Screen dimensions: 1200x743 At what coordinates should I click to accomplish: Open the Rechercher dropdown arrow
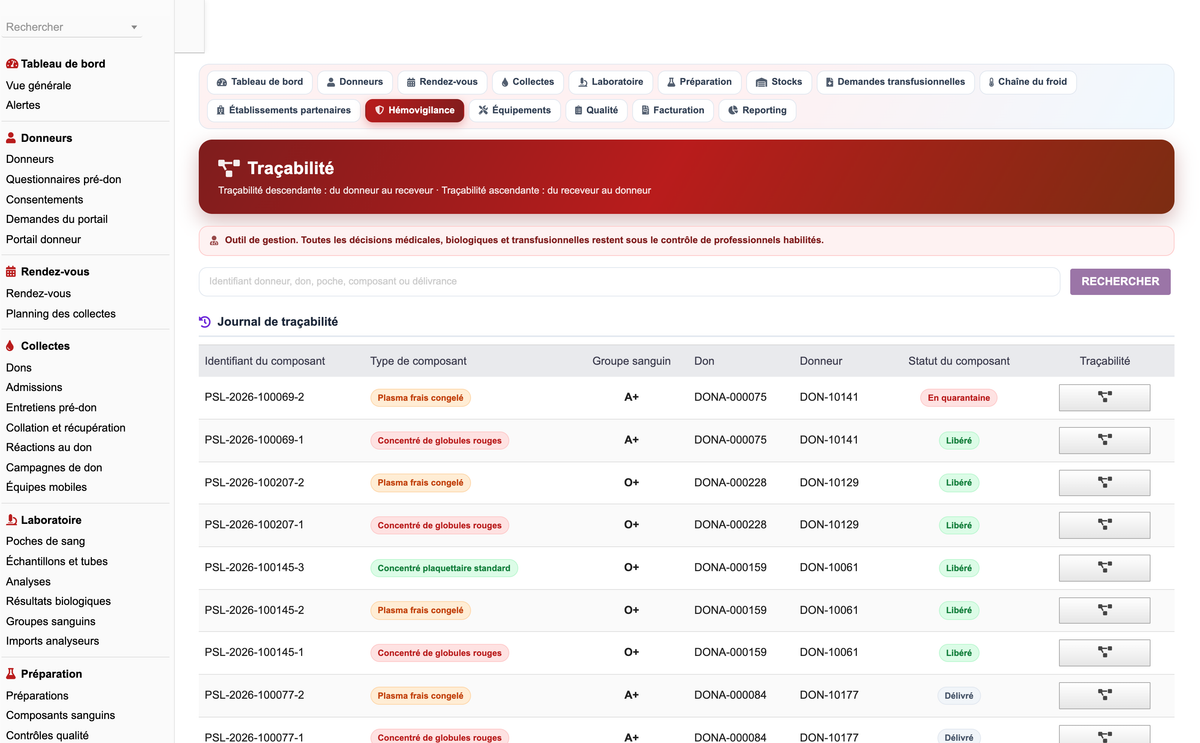click(134, 28)
